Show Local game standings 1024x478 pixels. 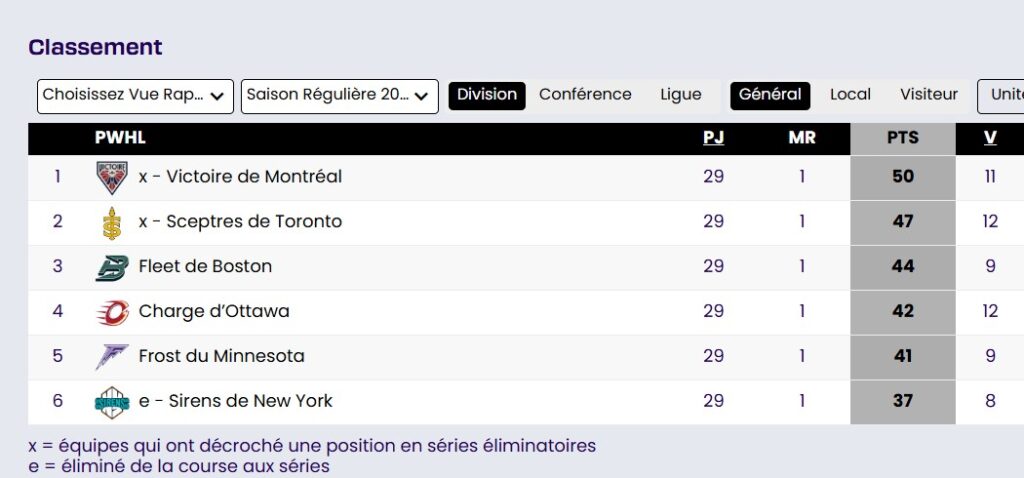(x=850, y=95)
